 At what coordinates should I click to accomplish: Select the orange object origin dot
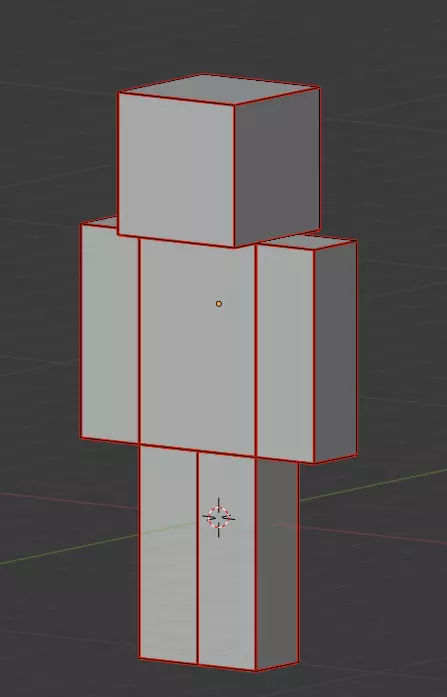tap(219, 304)
